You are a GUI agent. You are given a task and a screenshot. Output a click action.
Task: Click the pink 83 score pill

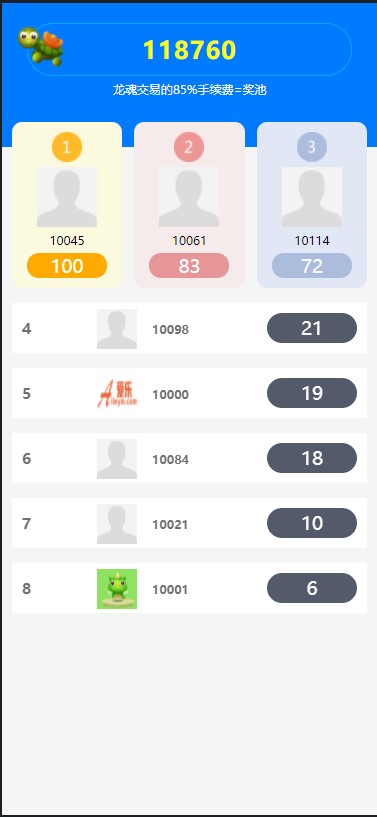tap(189, 266)
